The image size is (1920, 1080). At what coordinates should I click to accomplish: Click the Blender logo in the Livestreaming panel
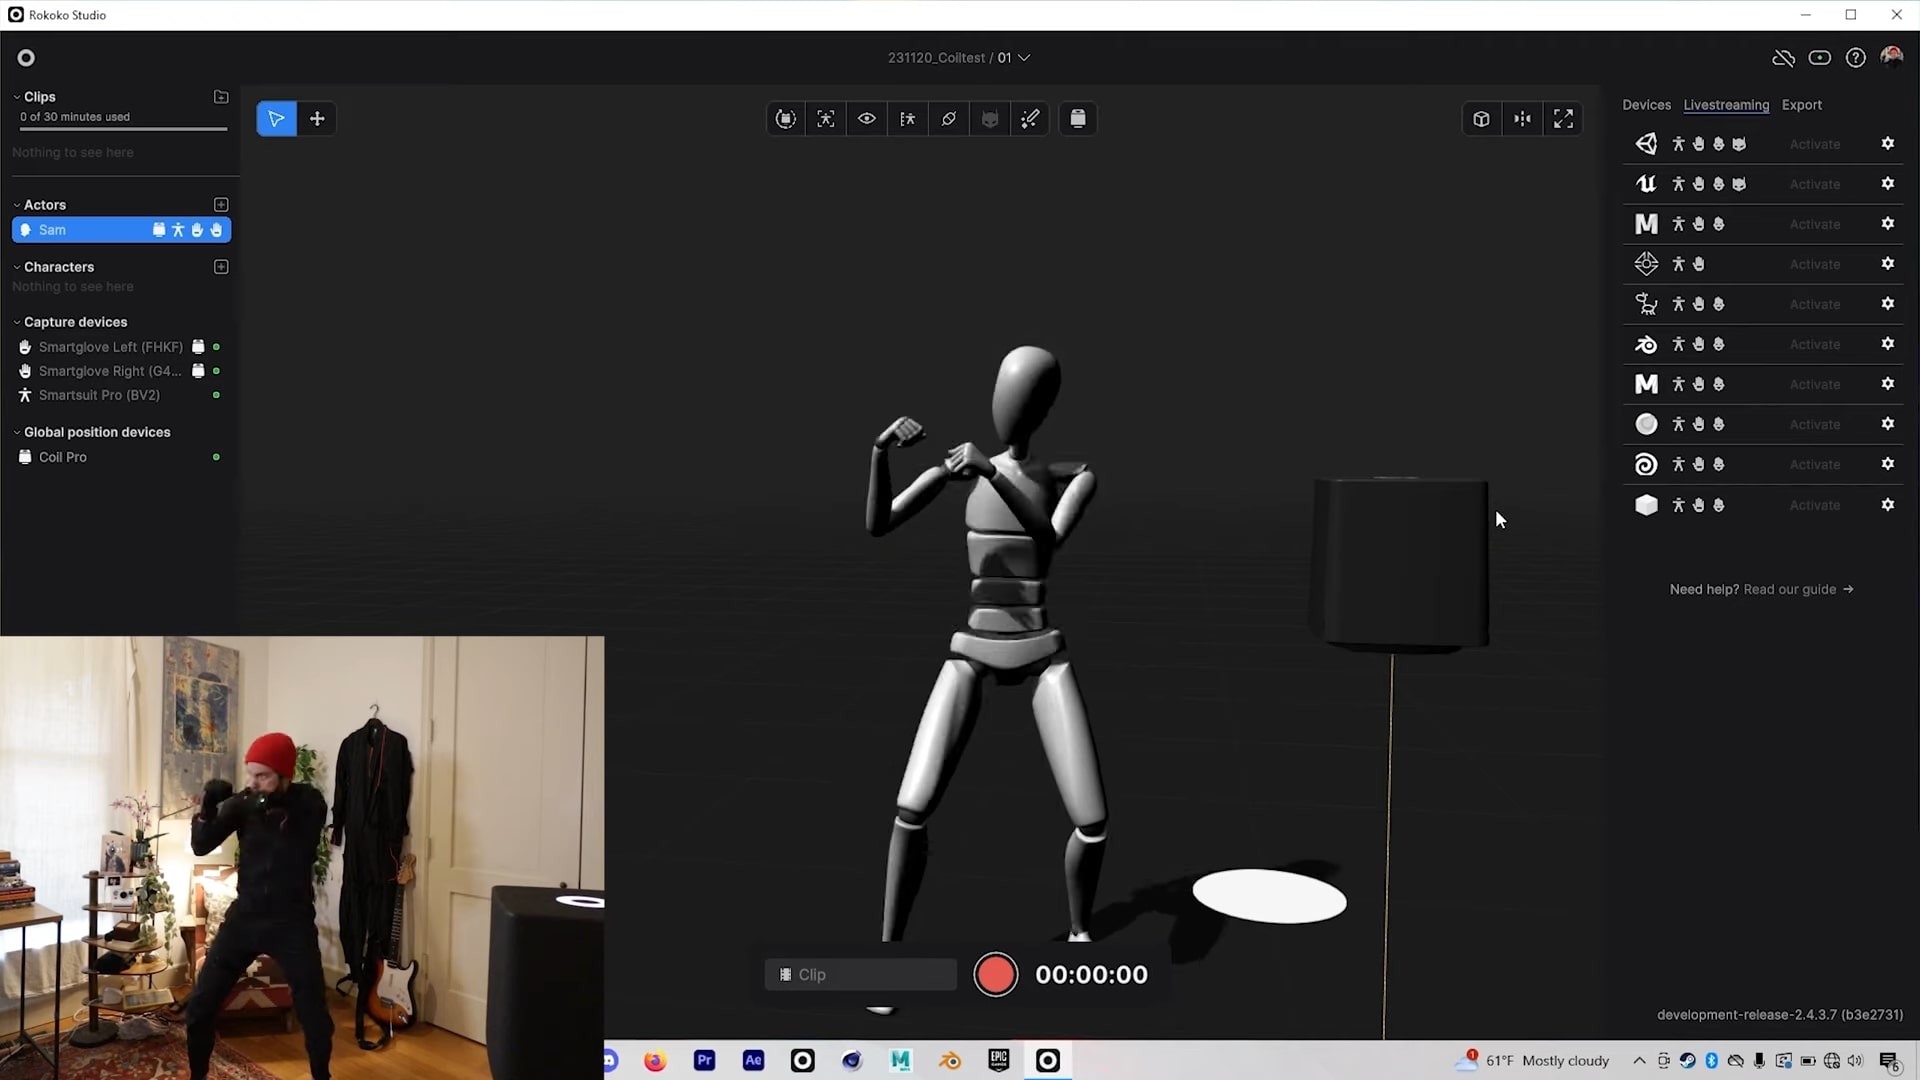(1646, 344)
